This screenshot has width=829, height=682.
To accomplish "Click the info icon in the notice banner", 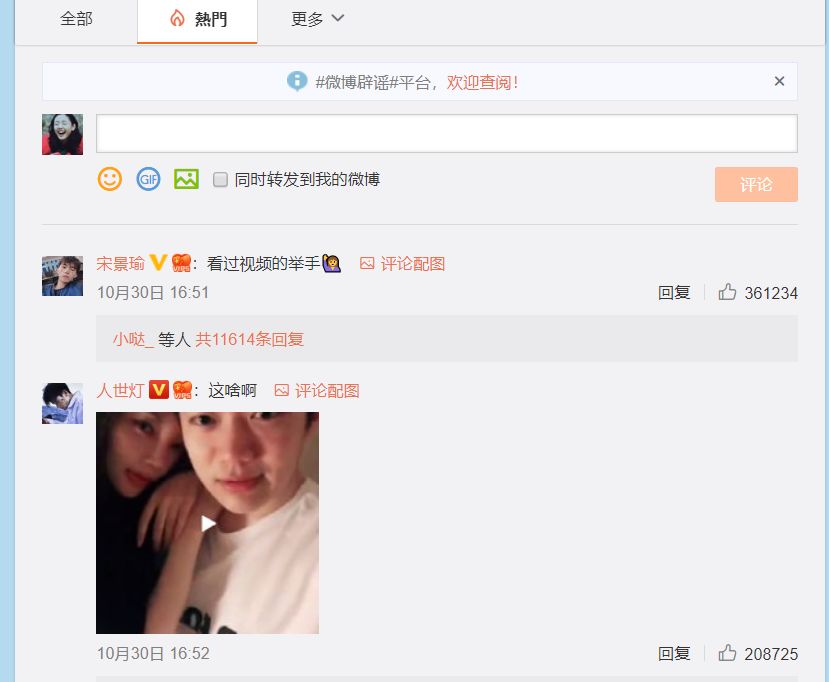I will click(297, 81).
